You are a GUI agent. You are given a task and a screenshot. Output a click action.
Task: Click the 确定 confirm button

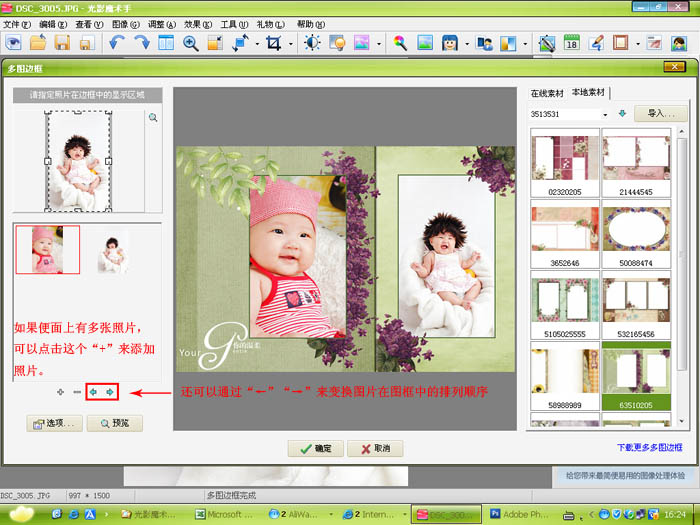pyautogui.click(x=316, y=449)
